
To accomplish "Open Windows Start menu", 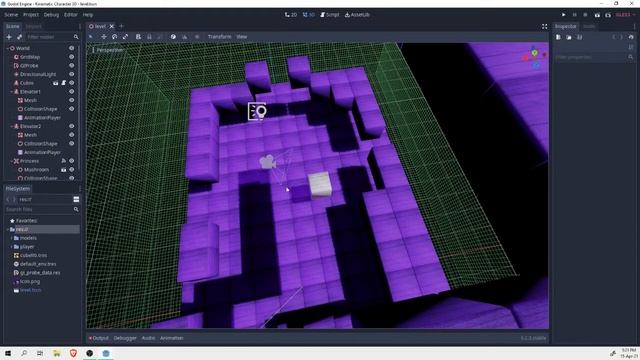I will pos(8,353).
